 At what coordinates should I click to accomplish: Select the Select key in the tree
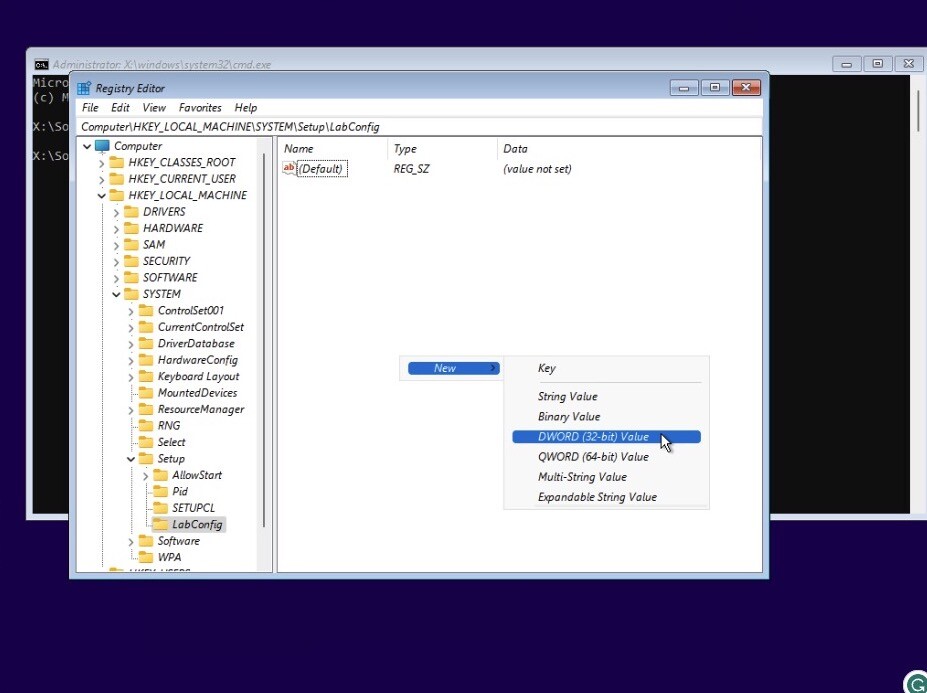pos(171,442)
